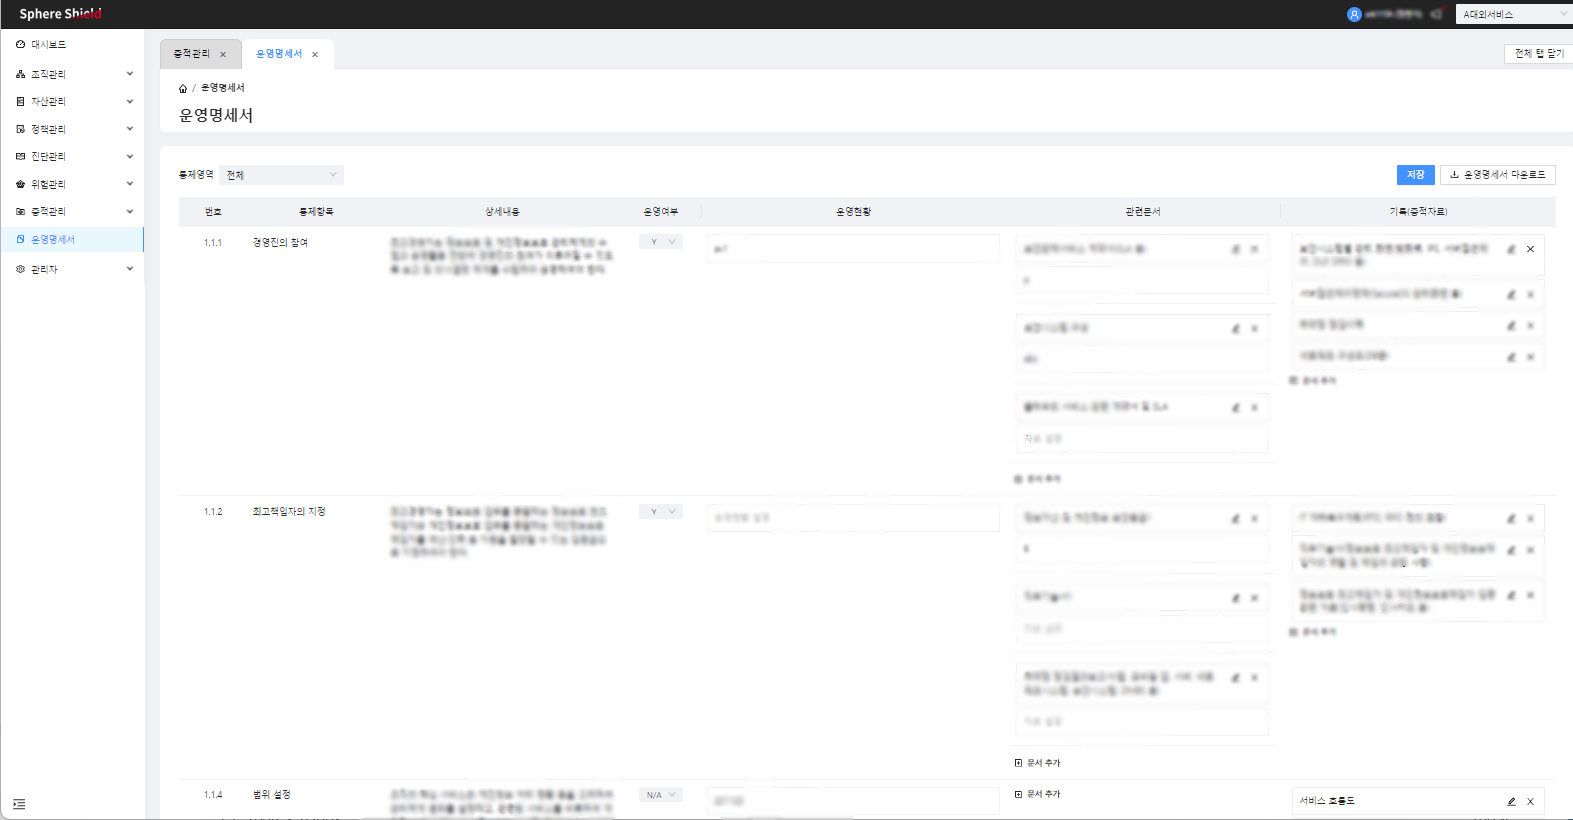
Task: Click the user profile icon in the top bar
Action: pyautogui.click(x=1354, y=14)
